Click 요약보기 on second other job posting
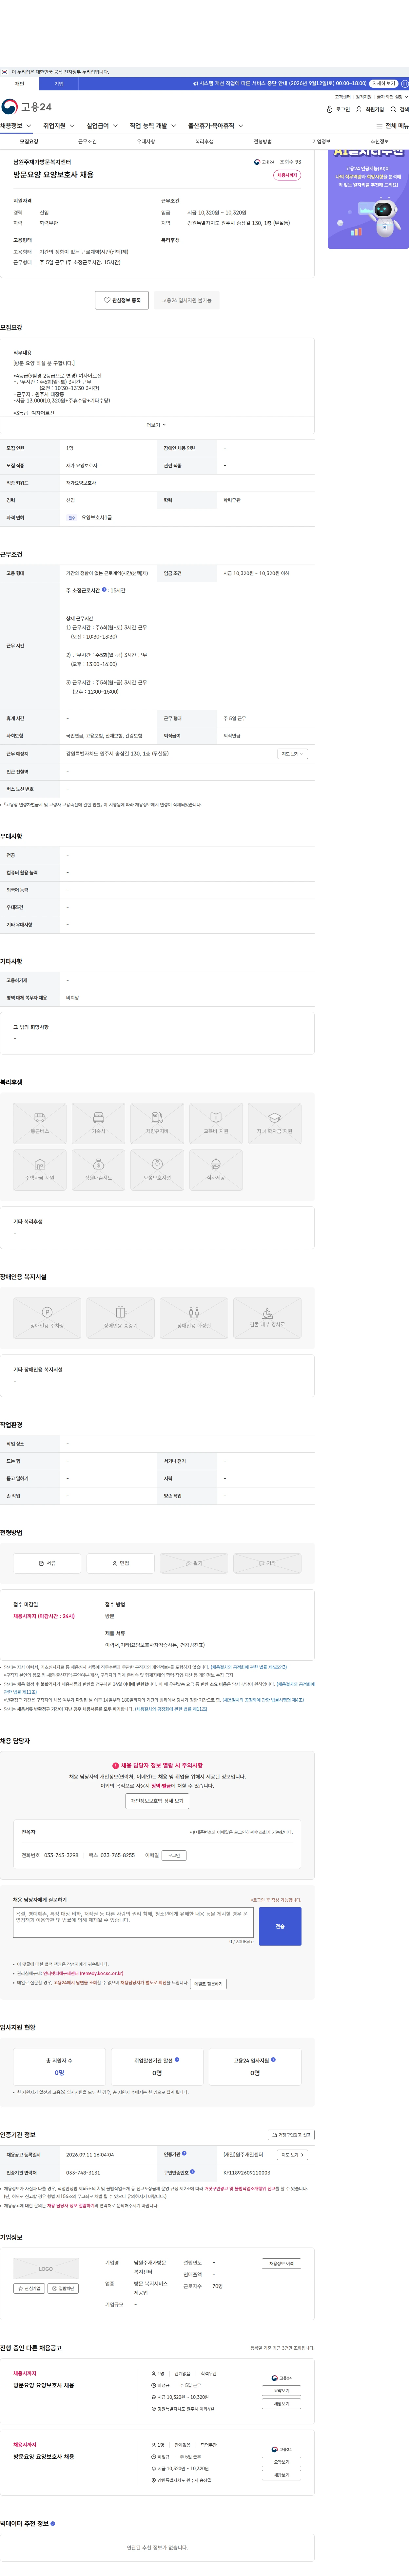The width and height of the screenshot is (409, 2576). (281, 2462)
